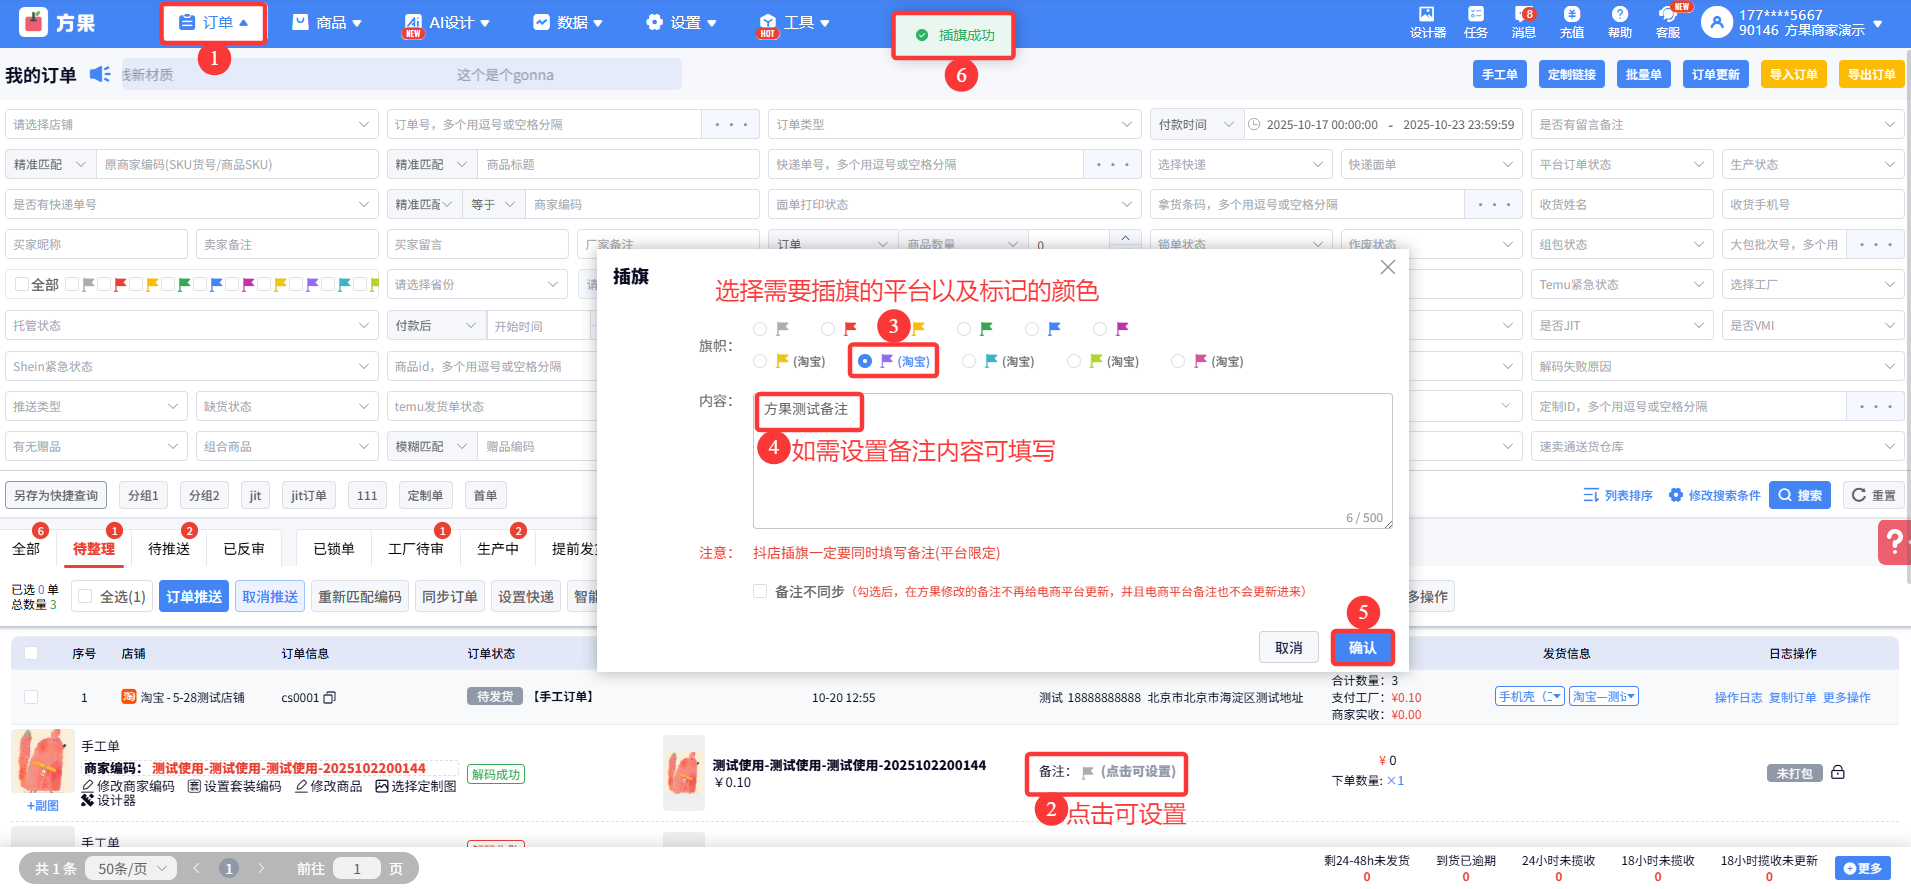Click the 内容 remark text area
Image resolution: width=1911 pixels, height=889 pixels.
1072,460
